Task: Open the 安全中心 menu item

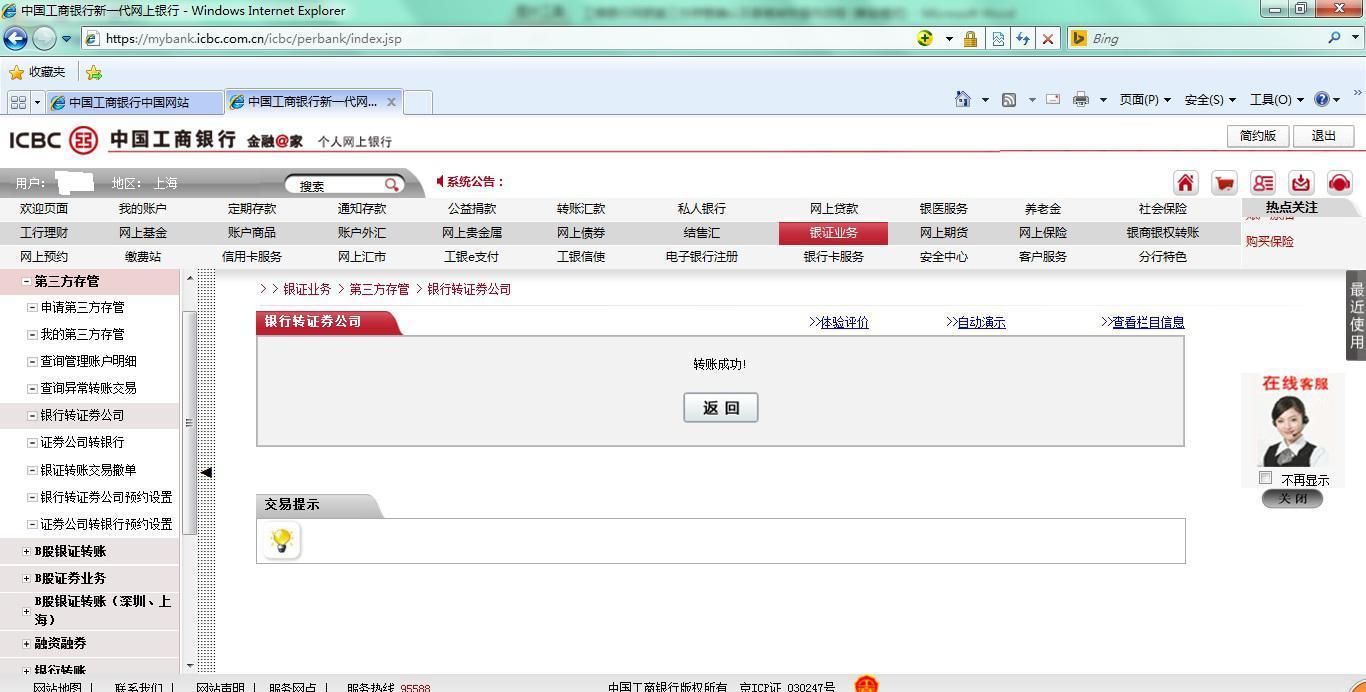Action: point(943,257)
